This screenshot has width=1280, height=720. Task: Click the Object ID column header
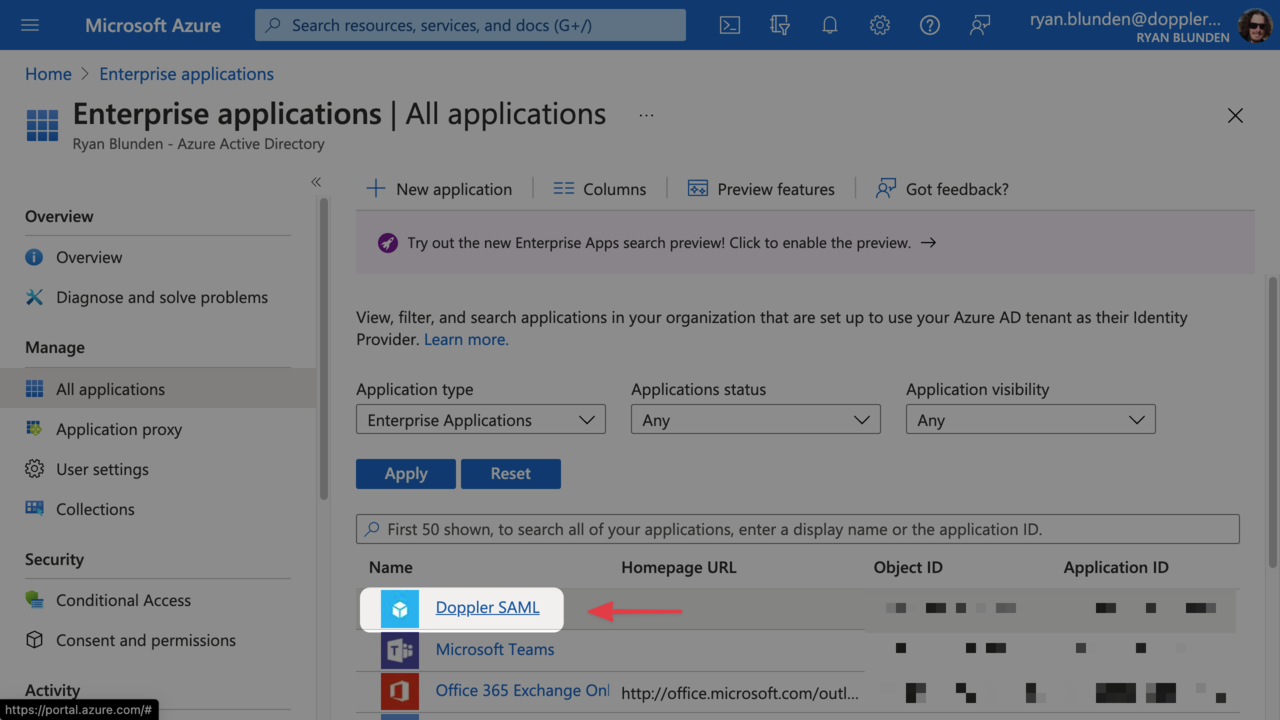(908, 567)
